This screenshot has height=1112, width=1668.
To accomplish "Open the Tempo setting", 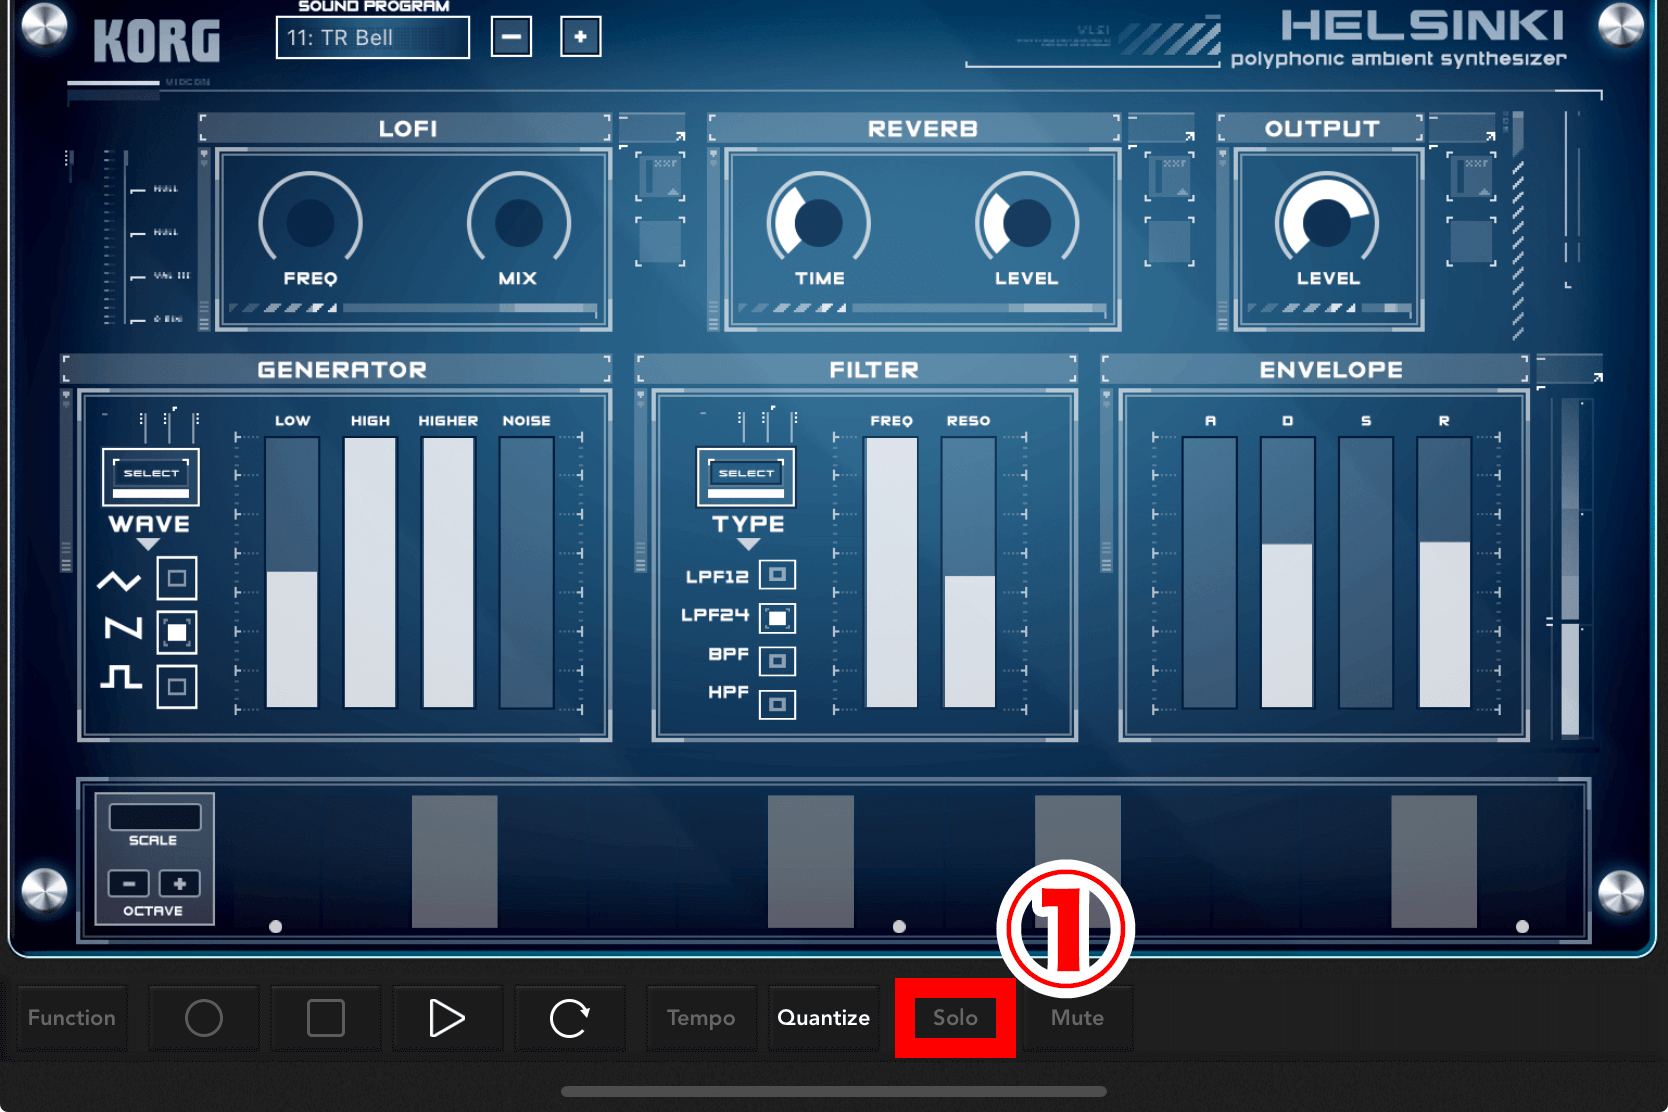I will click(701, 1018).
